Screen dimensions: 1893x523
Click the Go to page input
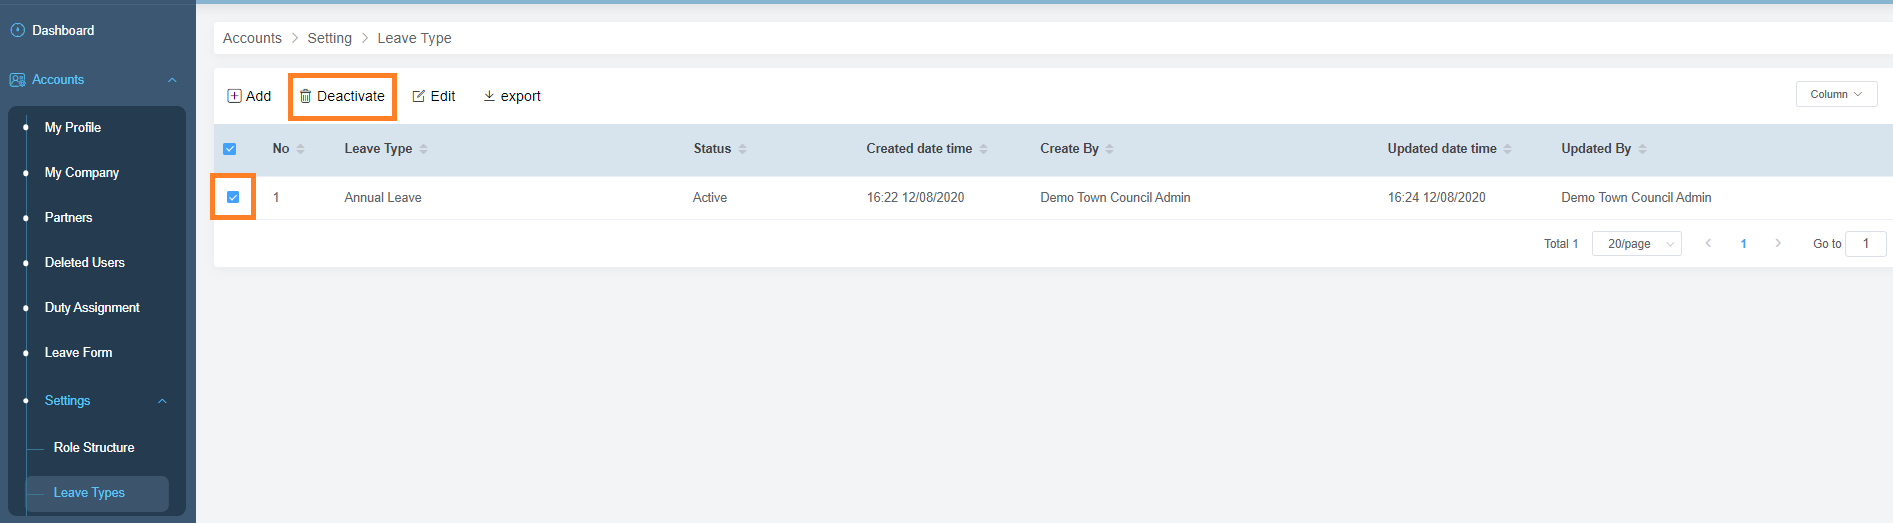pyautogui.click(x=1865, y=244)
